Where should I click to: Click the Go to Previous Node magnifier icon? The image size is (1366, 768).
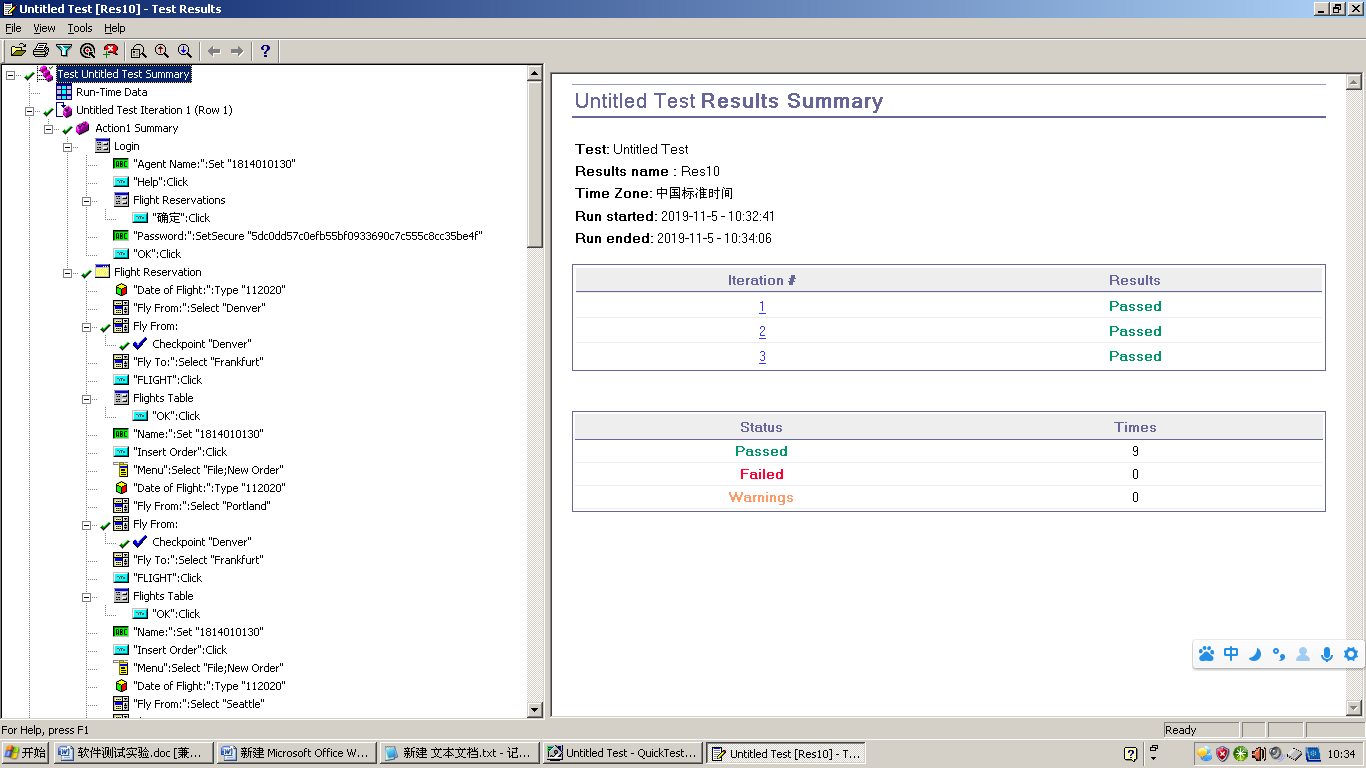point(162,51)
